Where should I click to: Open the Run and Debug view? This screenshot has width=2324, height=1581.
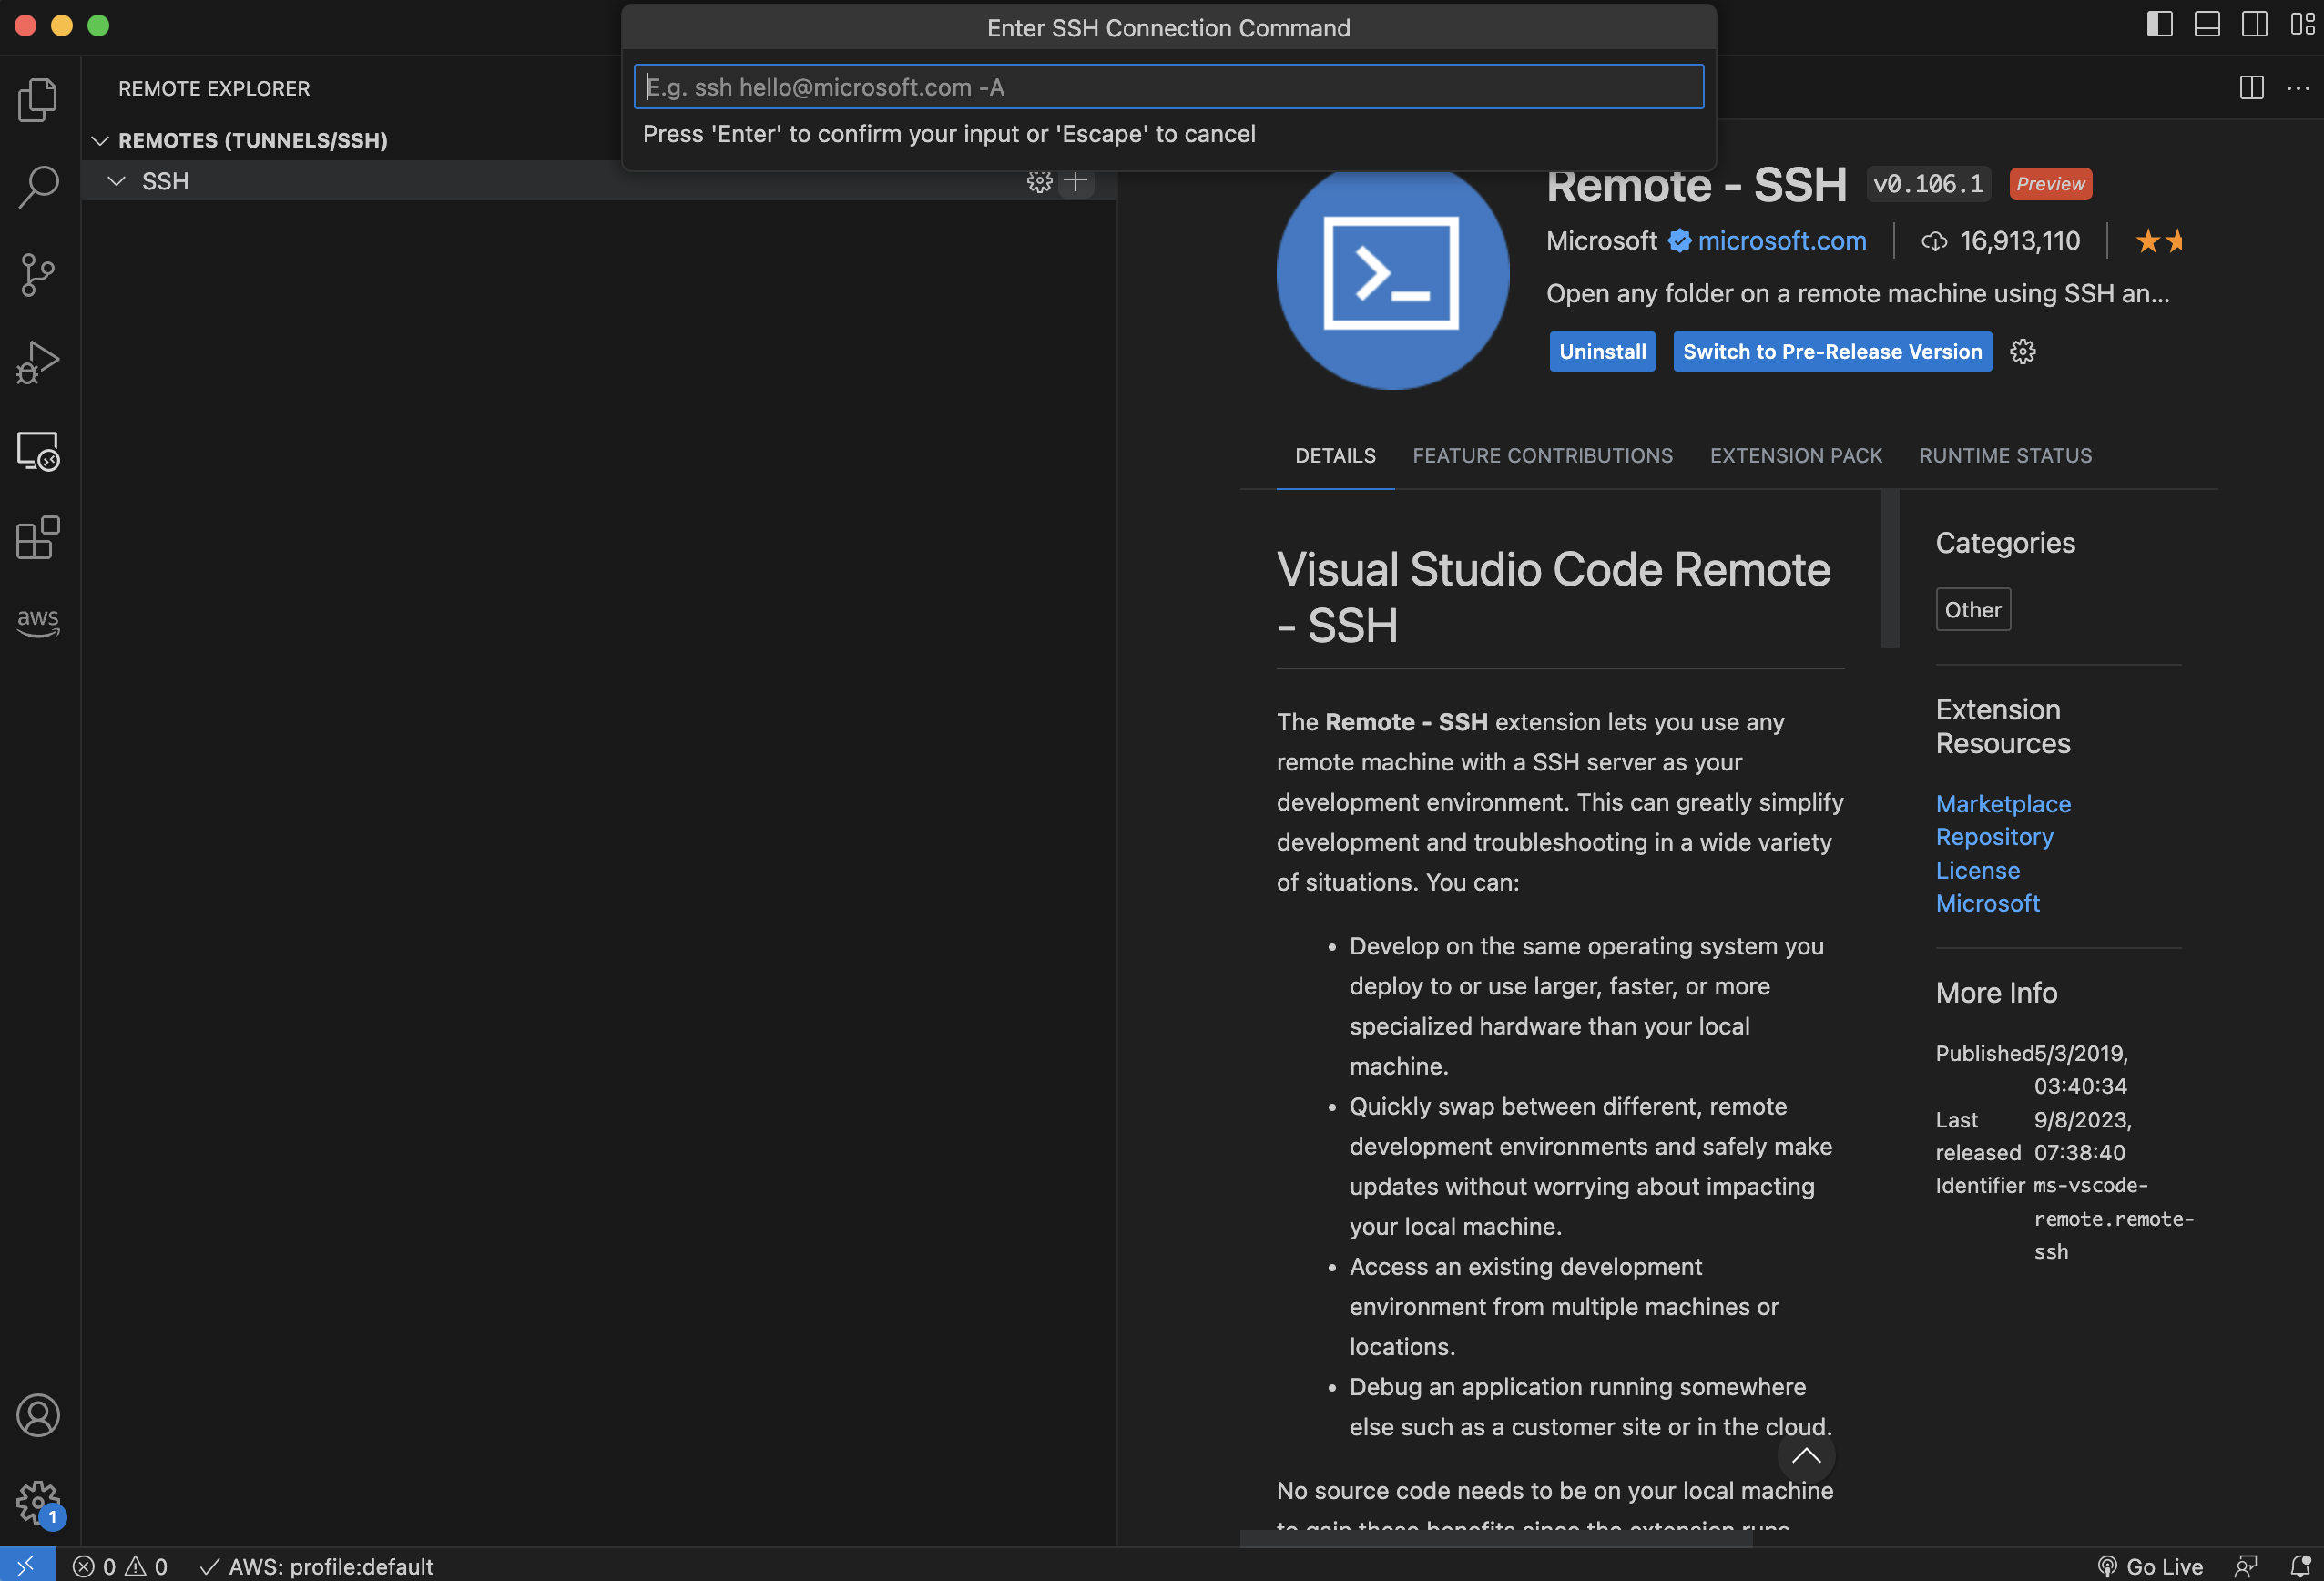(x=38, y=363)
